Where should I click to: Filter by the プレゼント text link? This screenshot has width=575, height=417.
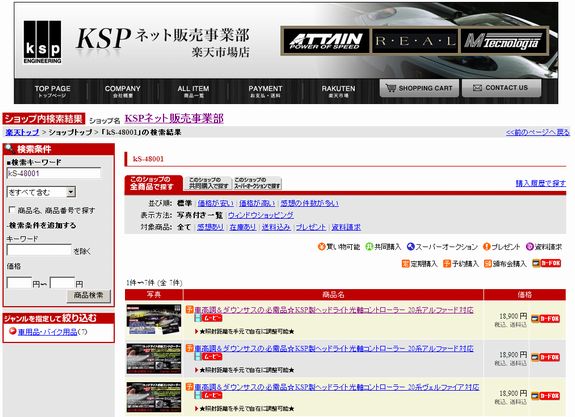pos(311,227)
